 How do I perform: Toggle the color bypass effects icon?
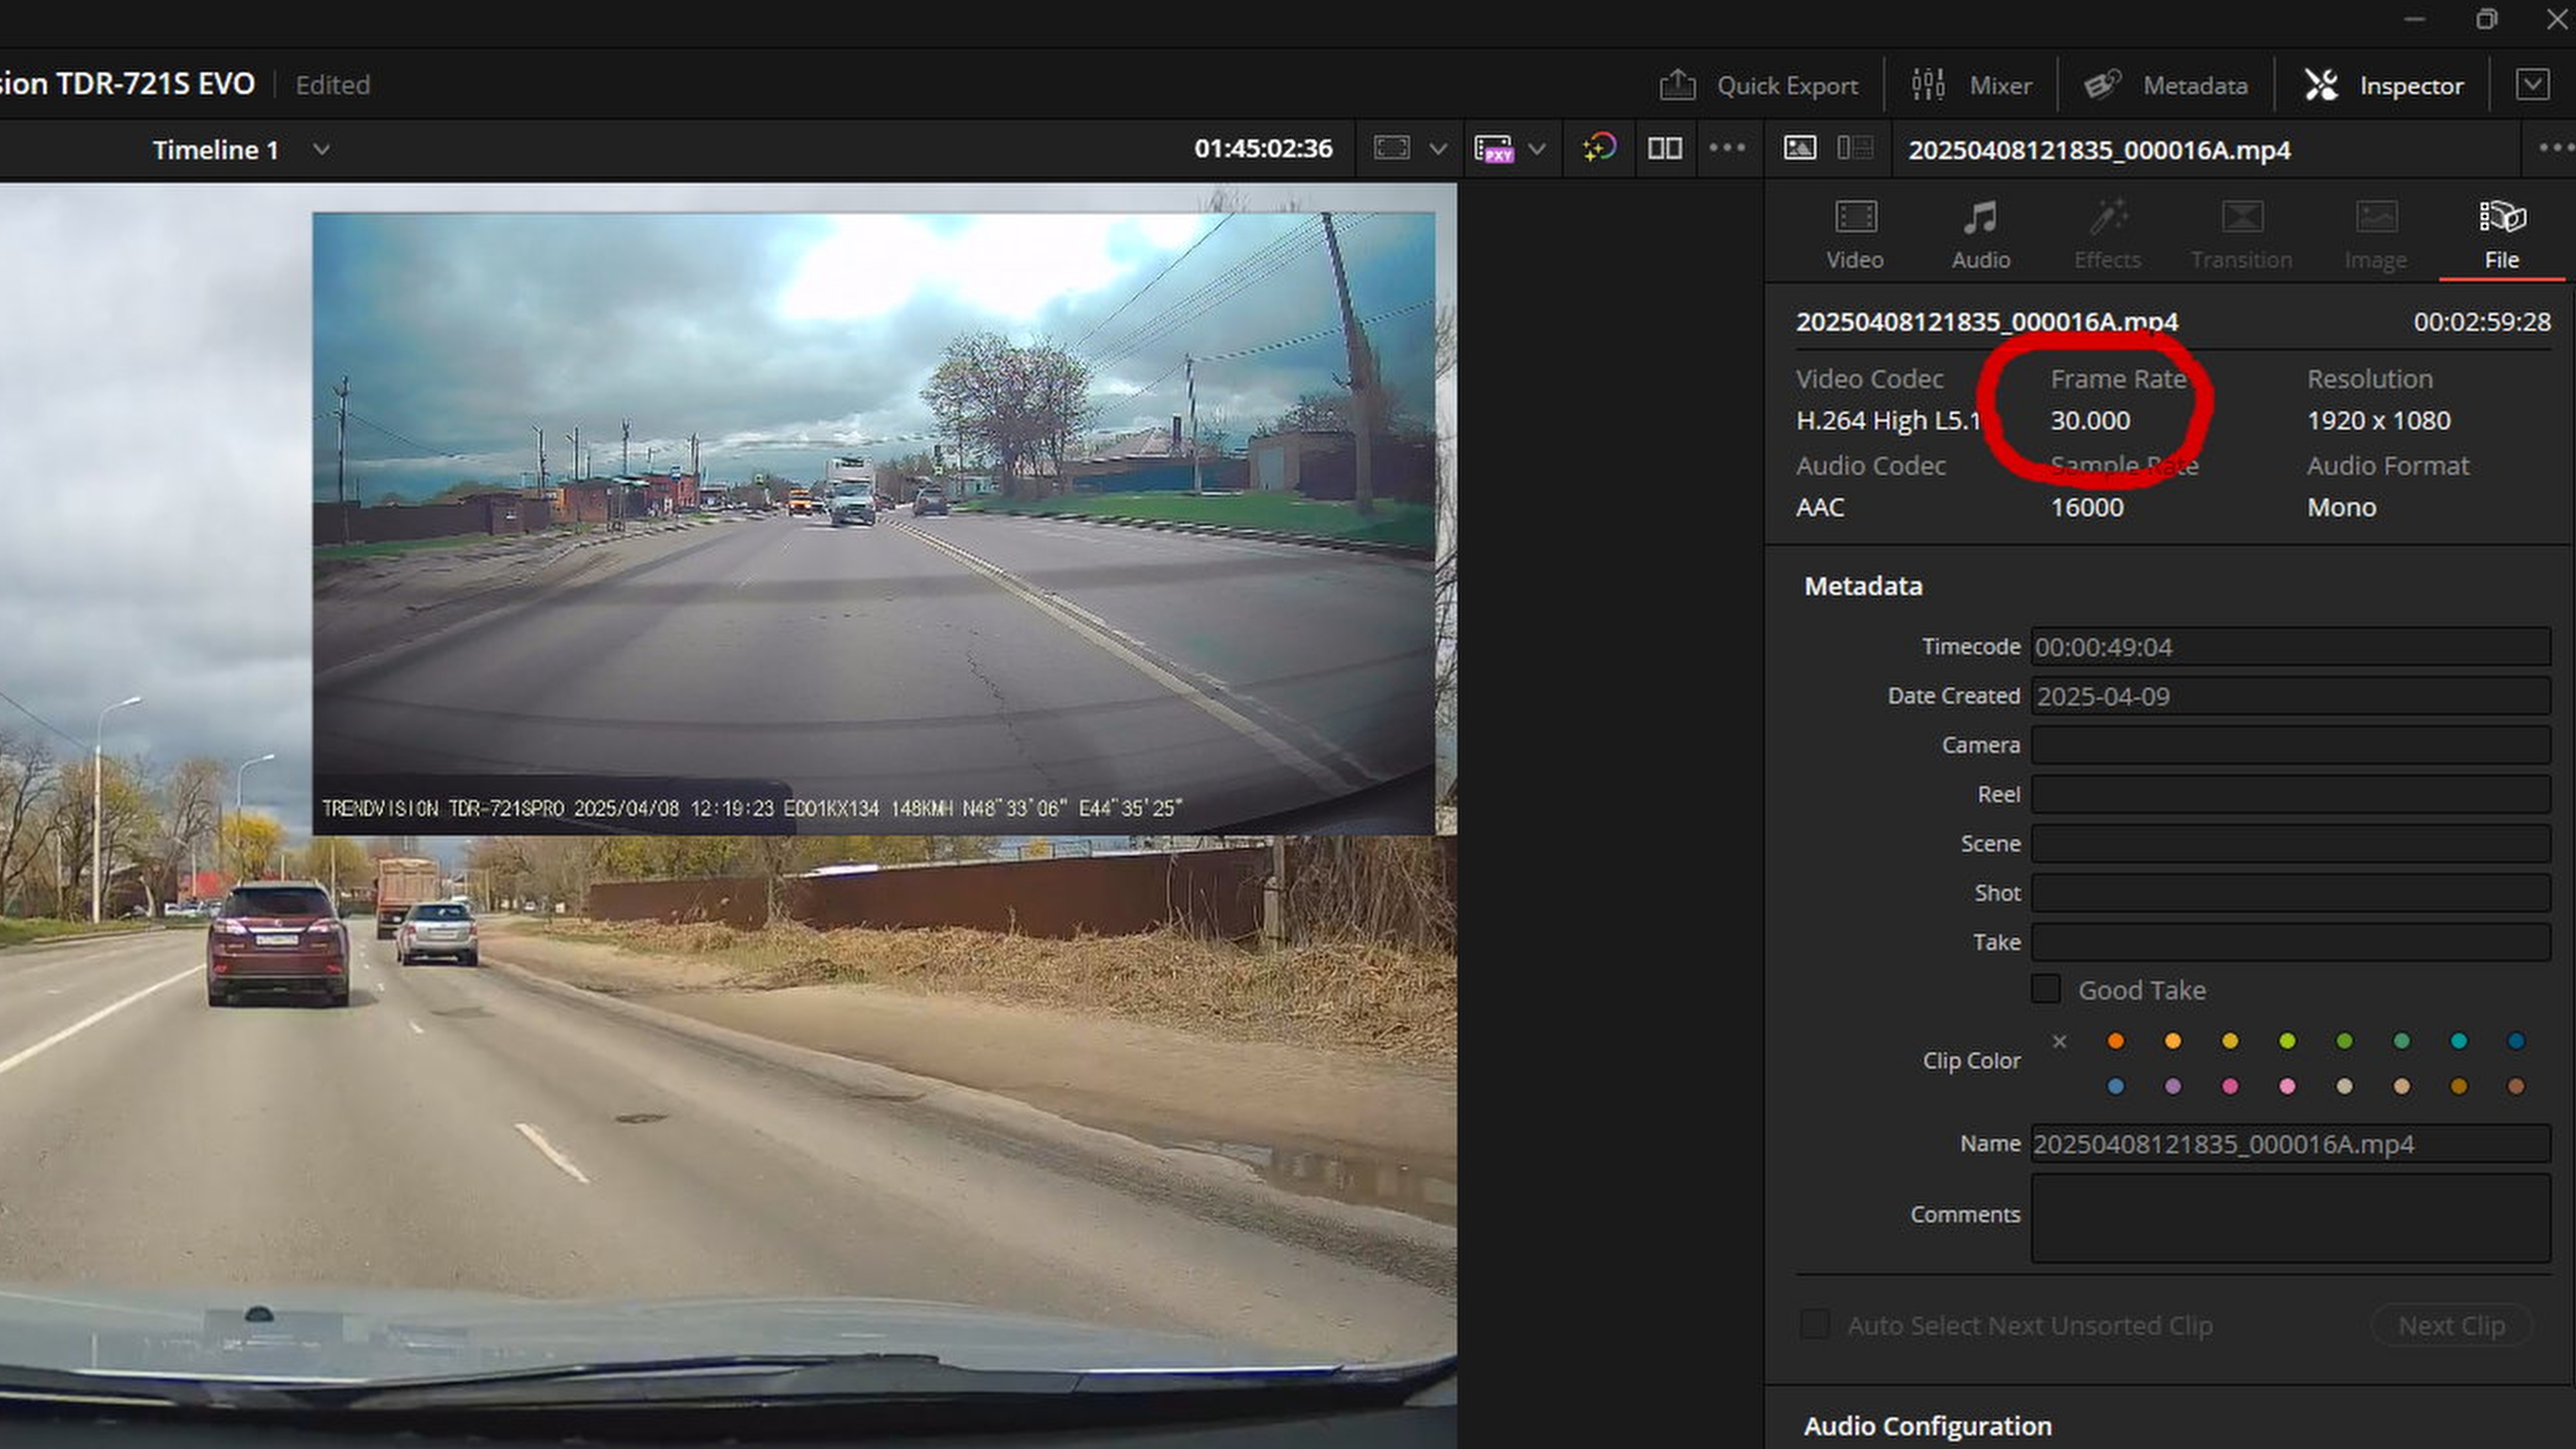coord(1599,148)
